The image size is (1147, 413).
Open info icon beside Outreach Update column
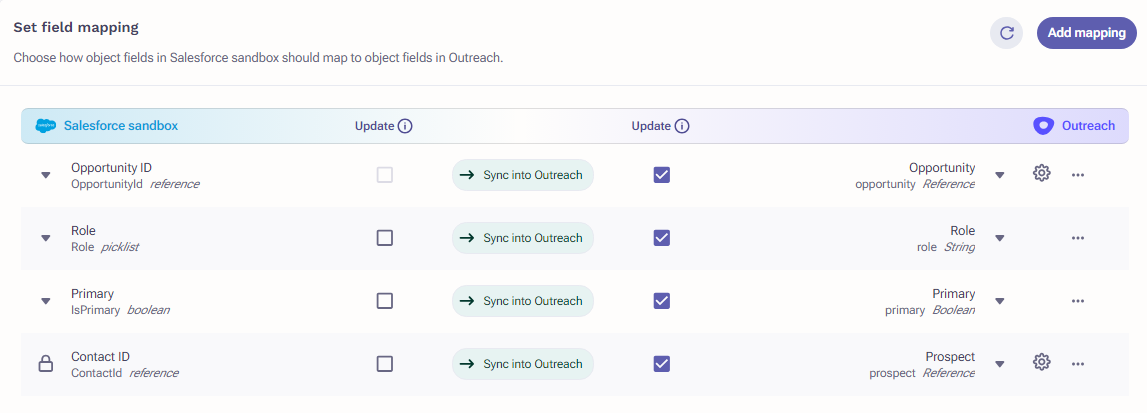pyautogui.click(x=682, y=126)
